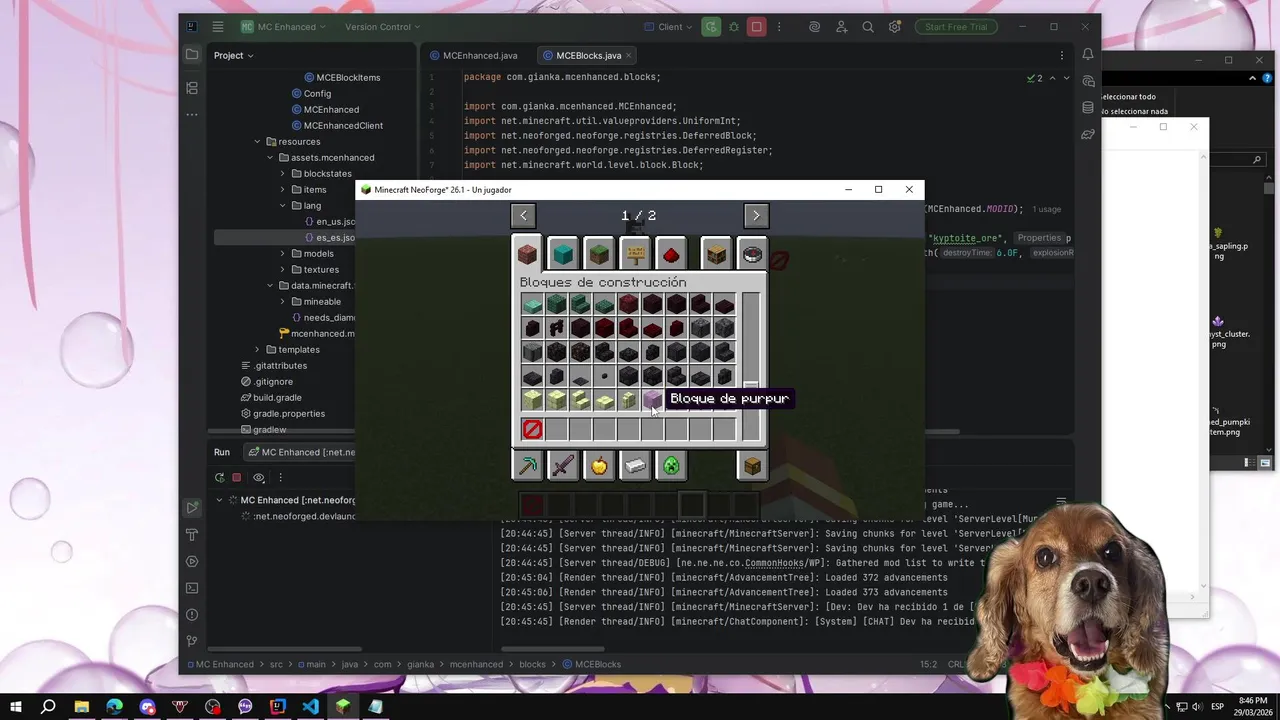This screenshot has height=720, width=1280.
Task: Open the Problems tool window icon
Action: click(x=192, y=615)
